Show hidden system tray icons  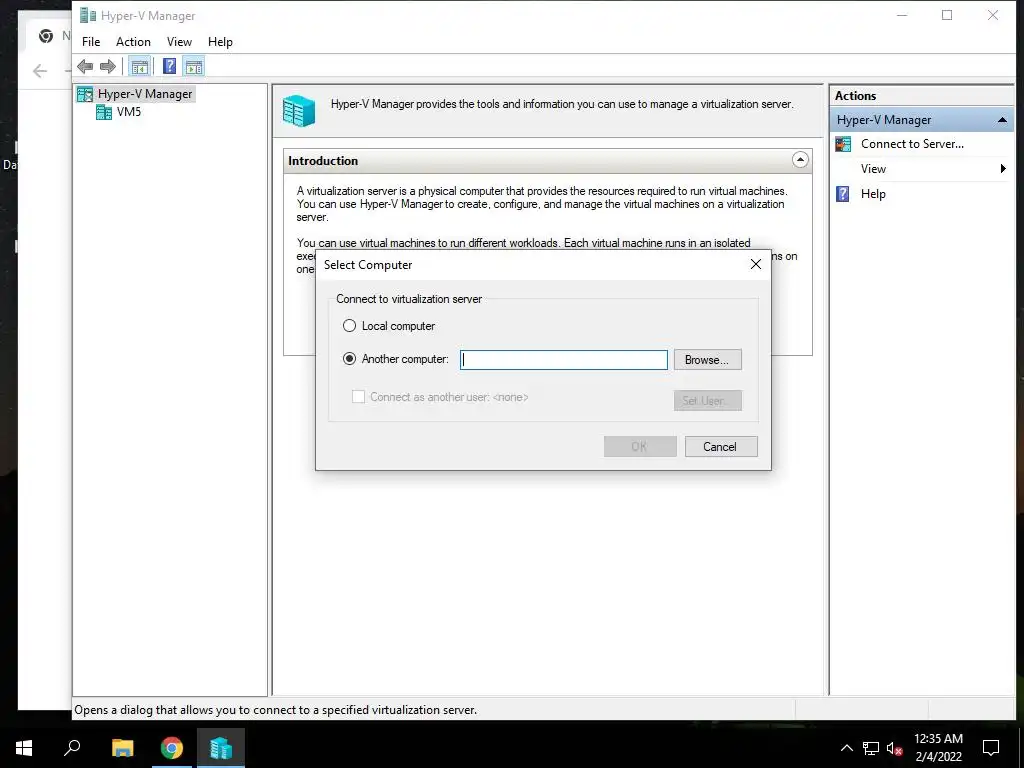[846, 748]
